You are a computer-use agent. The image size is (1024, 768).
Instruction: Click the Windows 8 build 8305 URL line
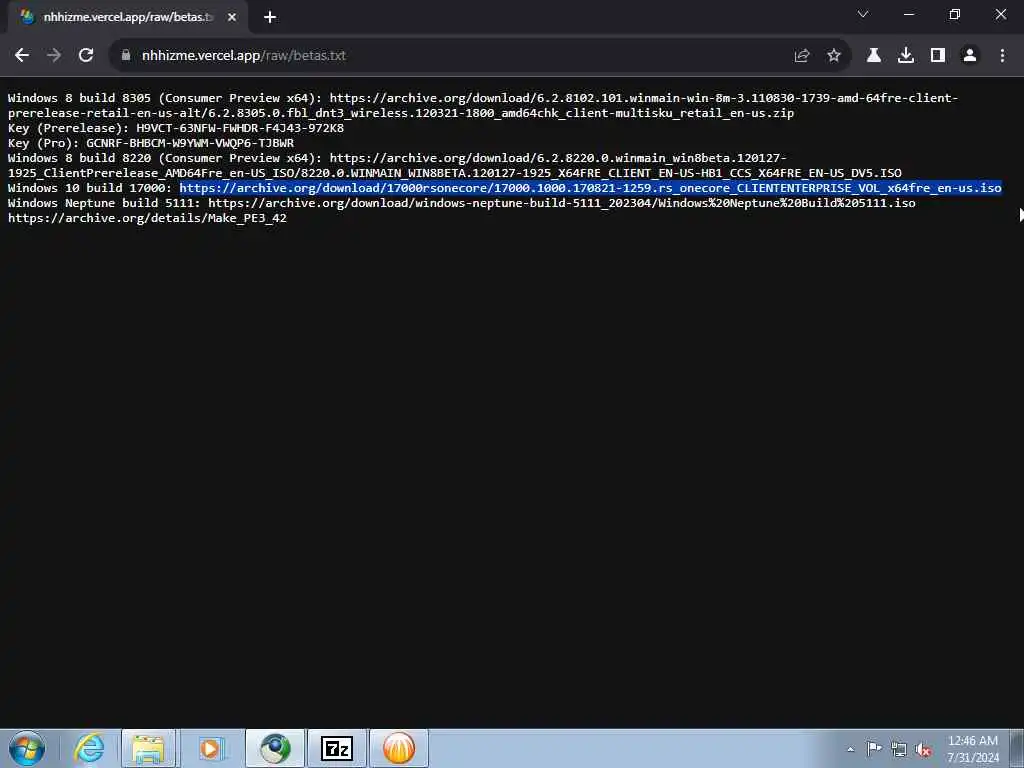click(x=483, y=105)
